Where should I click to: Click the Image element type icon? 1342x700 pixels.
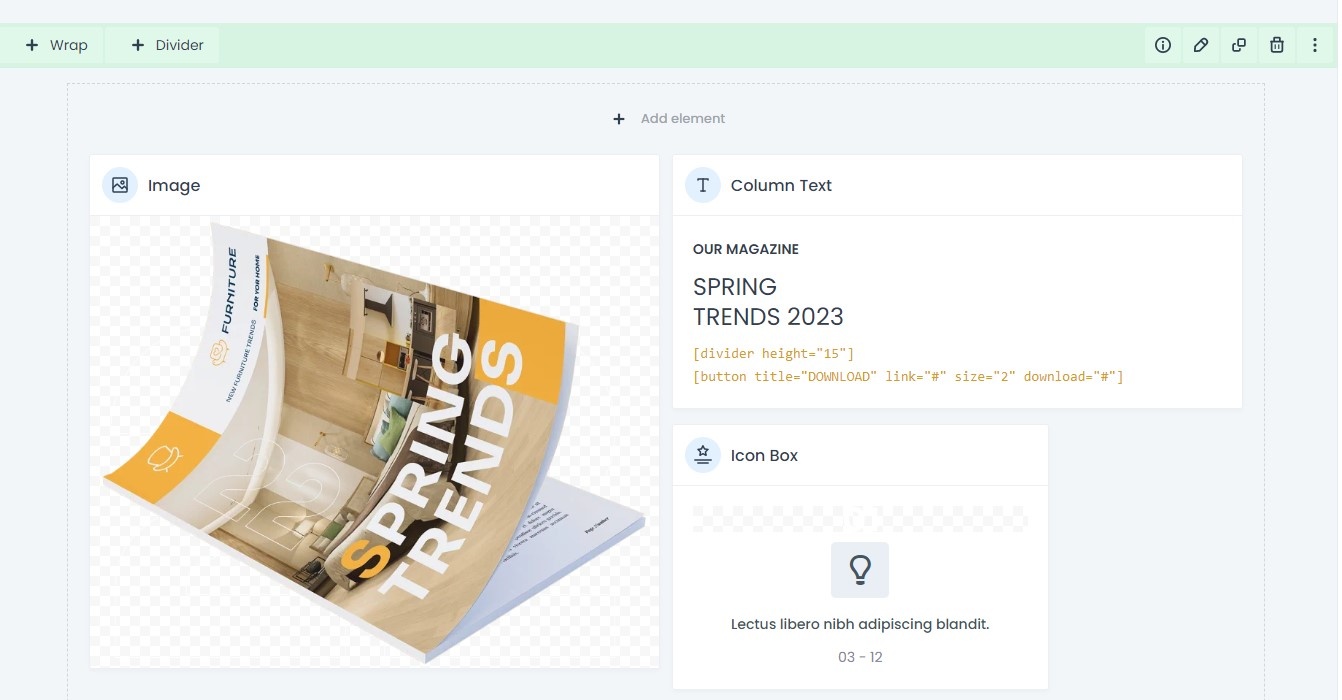[x=120, y=185]
